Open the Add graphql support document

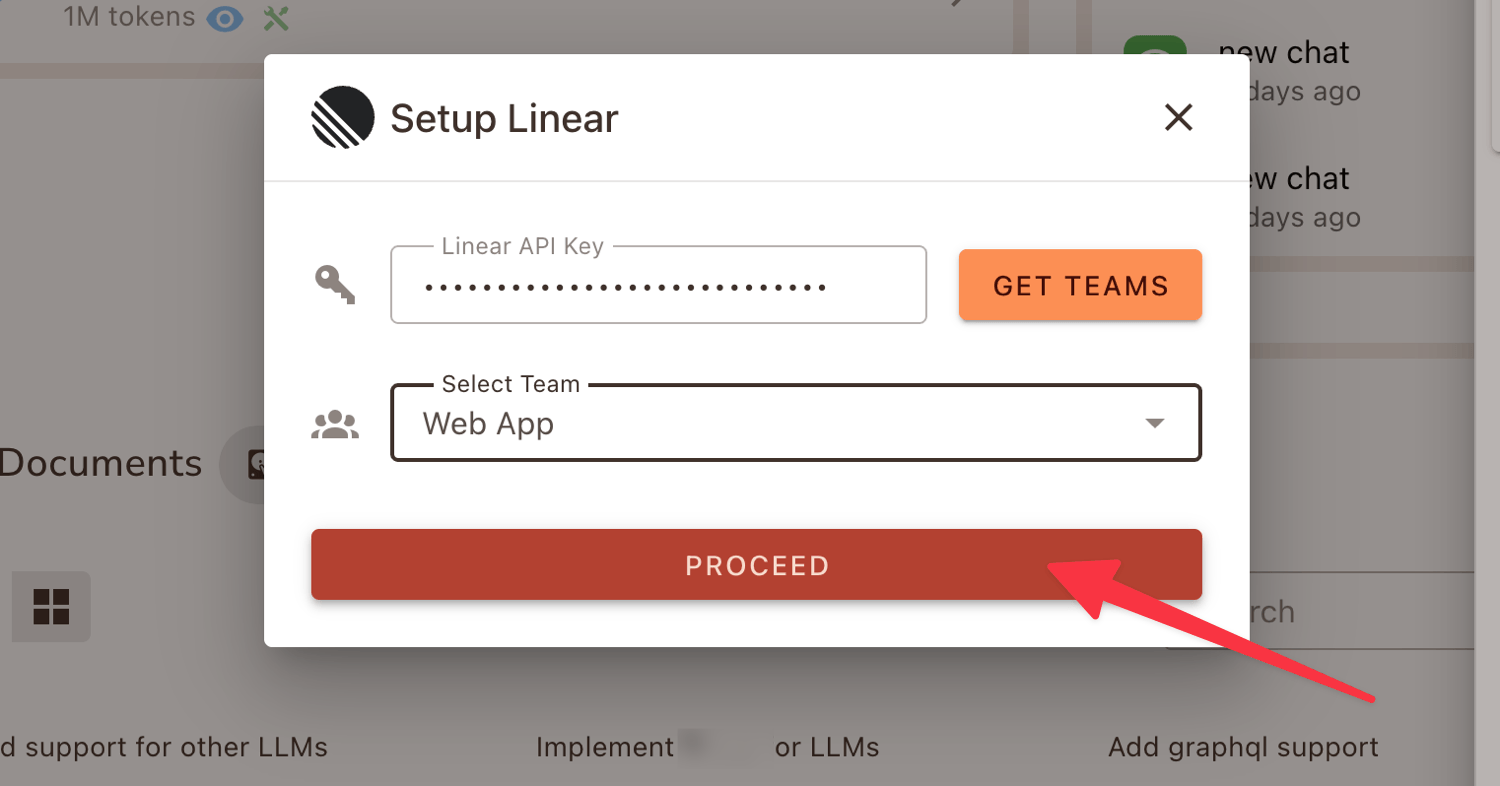coord(1243,746)
